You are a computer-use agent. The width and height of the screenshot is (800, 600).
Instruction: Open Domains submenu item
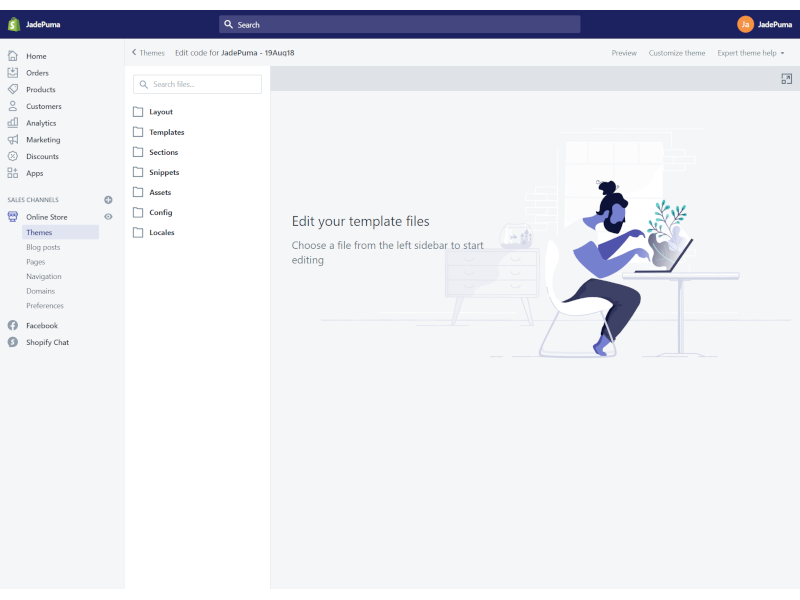tap(40, 291)
